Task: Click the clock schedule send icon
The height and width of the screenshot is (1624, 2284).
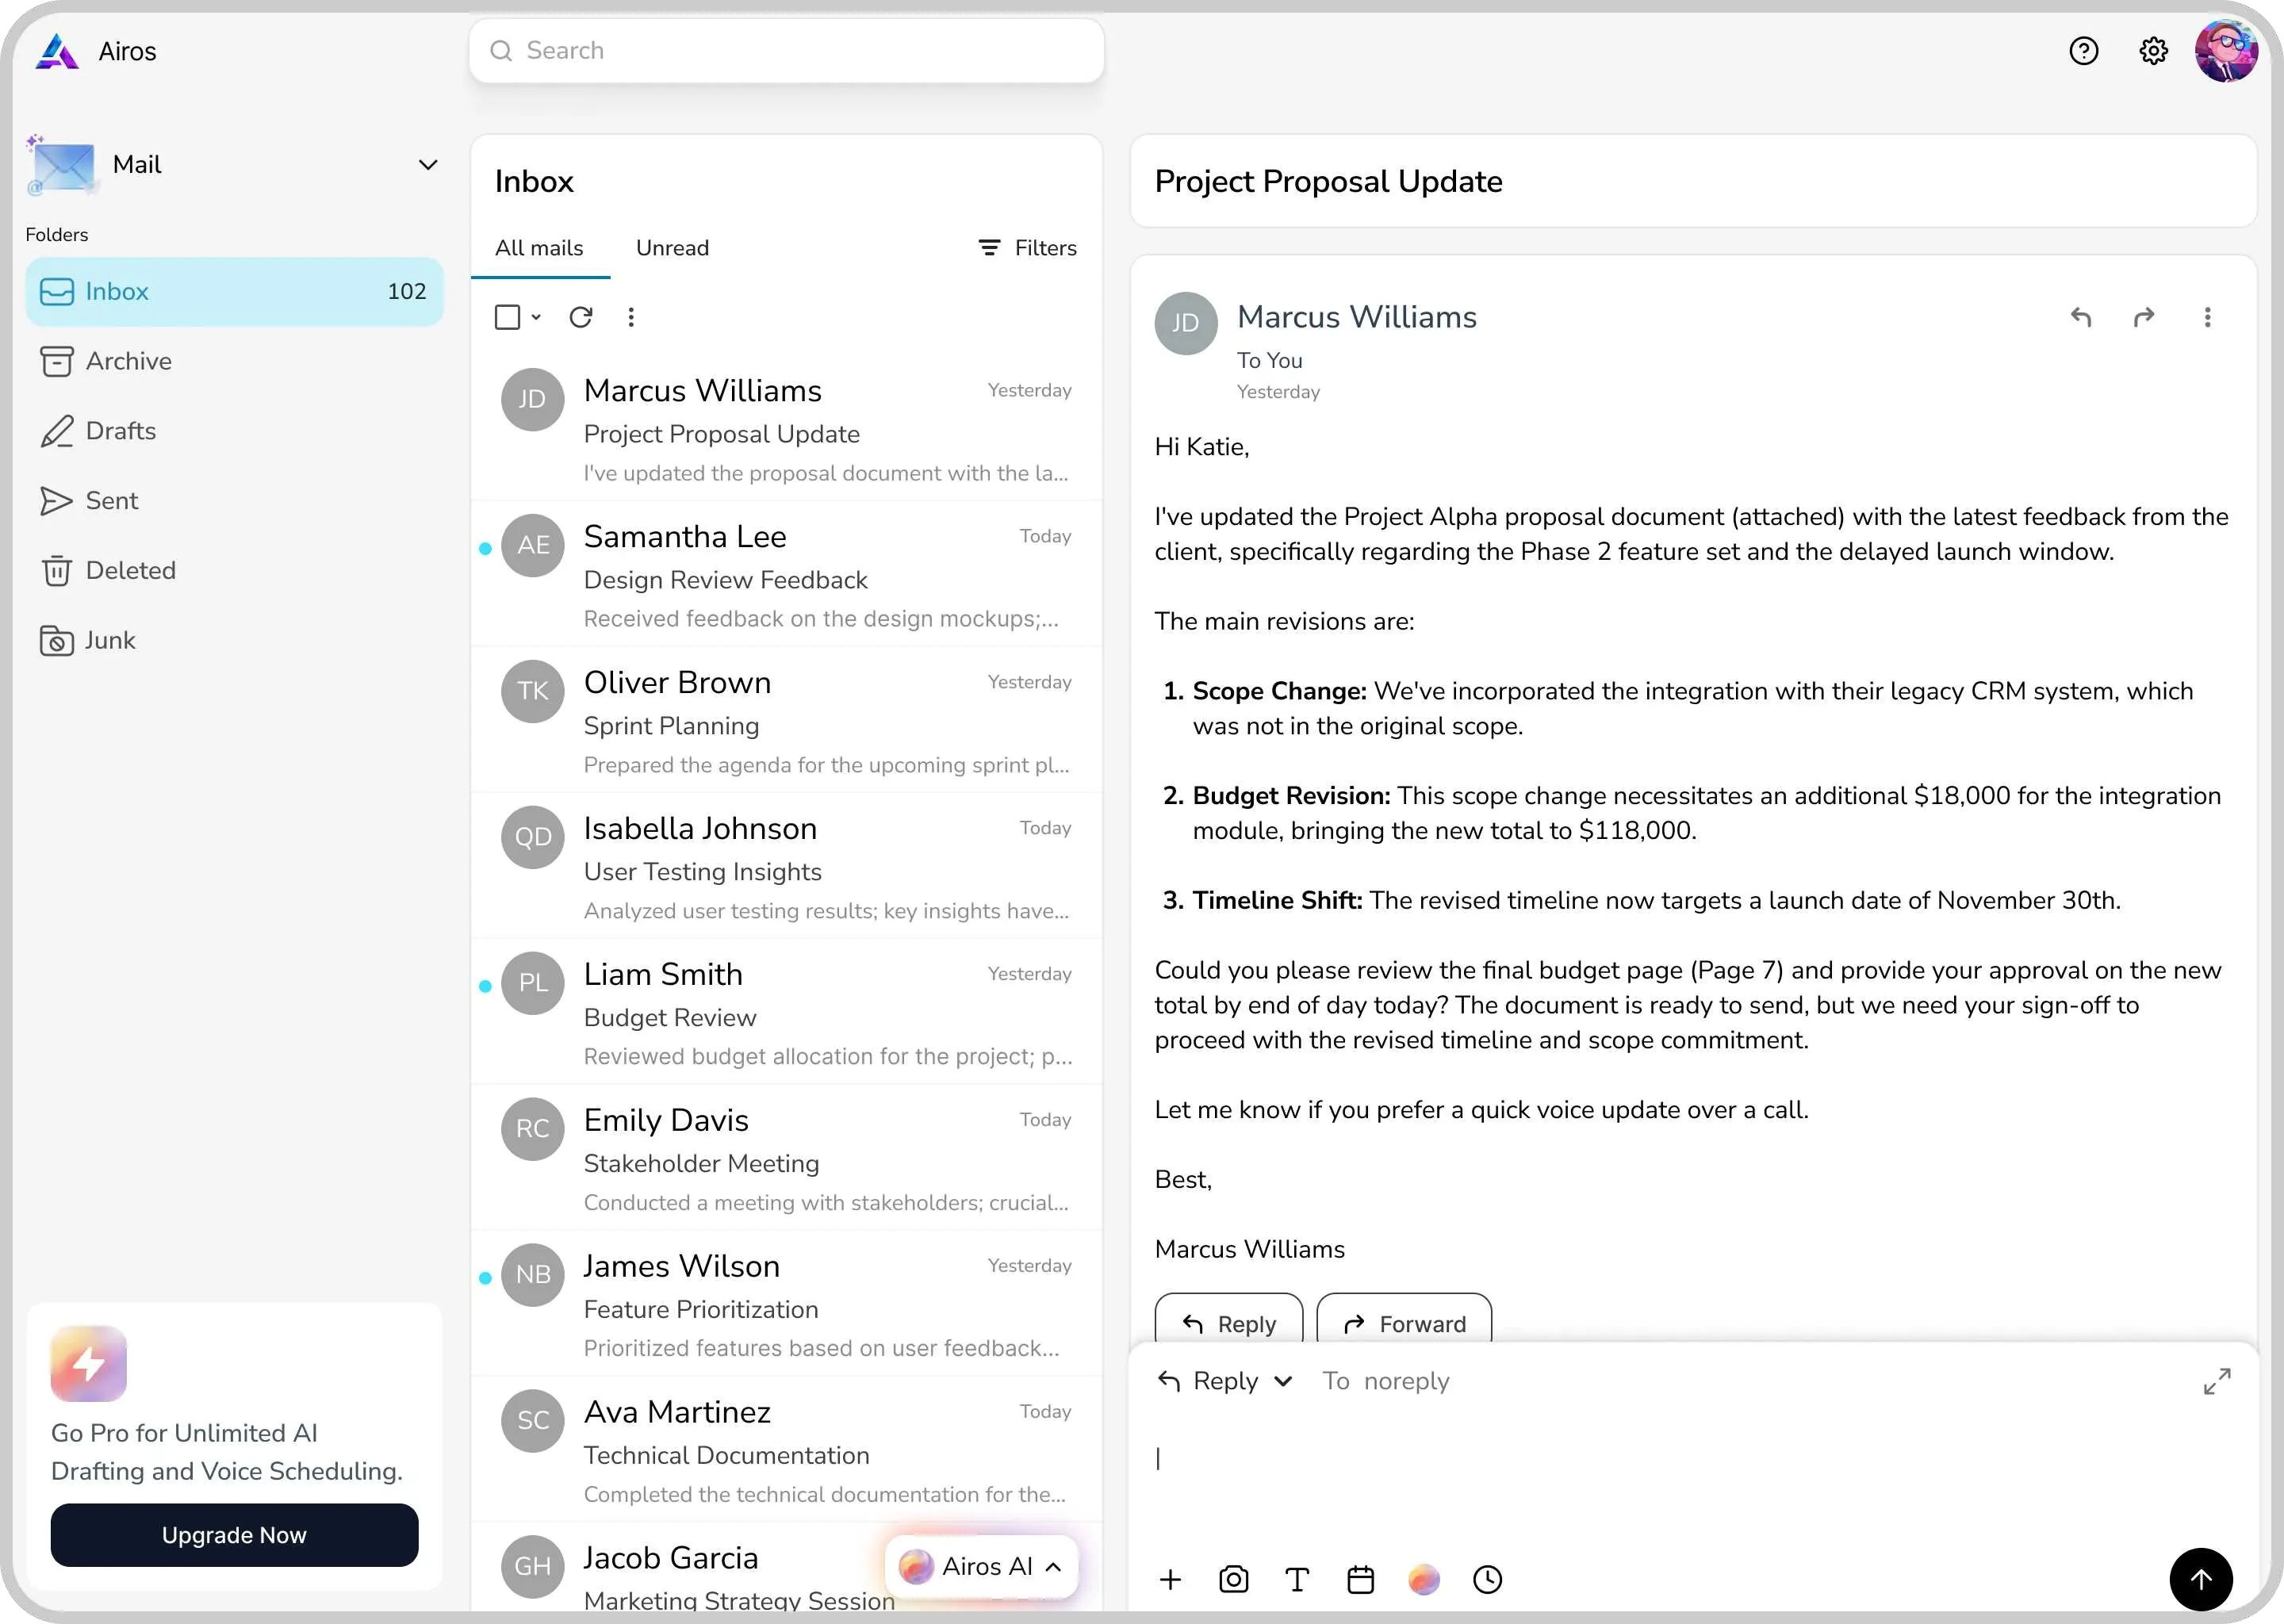Action: coord(1487,1579)
